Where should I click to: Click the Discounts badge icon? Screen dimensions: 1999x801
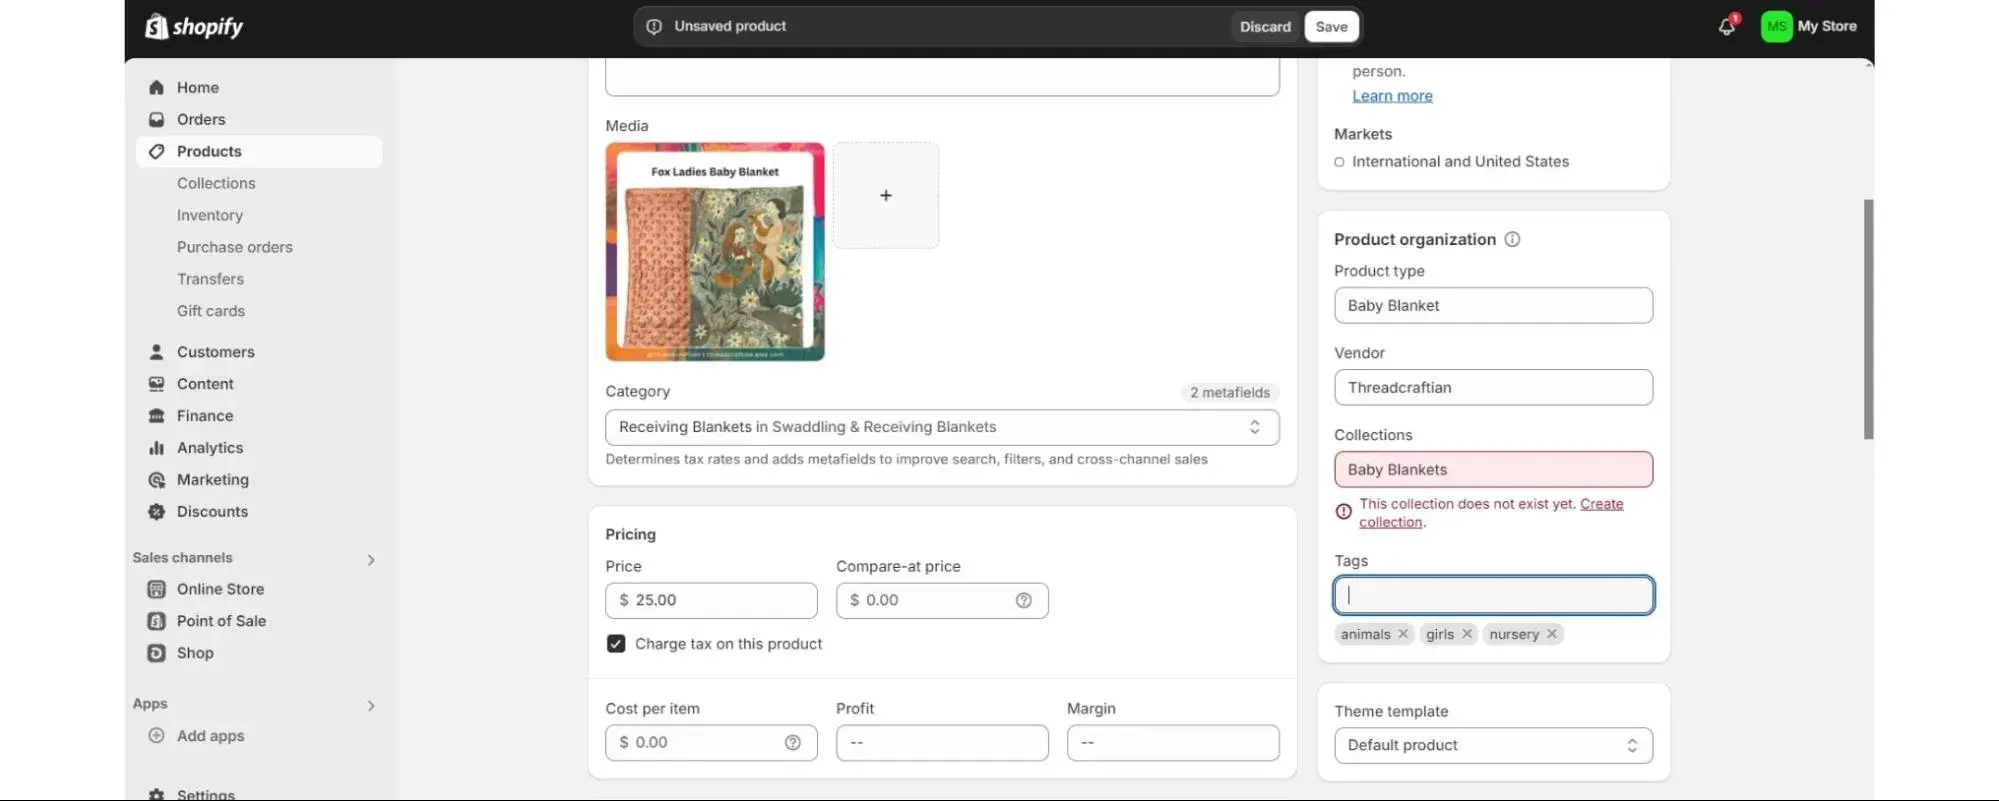[x=156, y=512]
